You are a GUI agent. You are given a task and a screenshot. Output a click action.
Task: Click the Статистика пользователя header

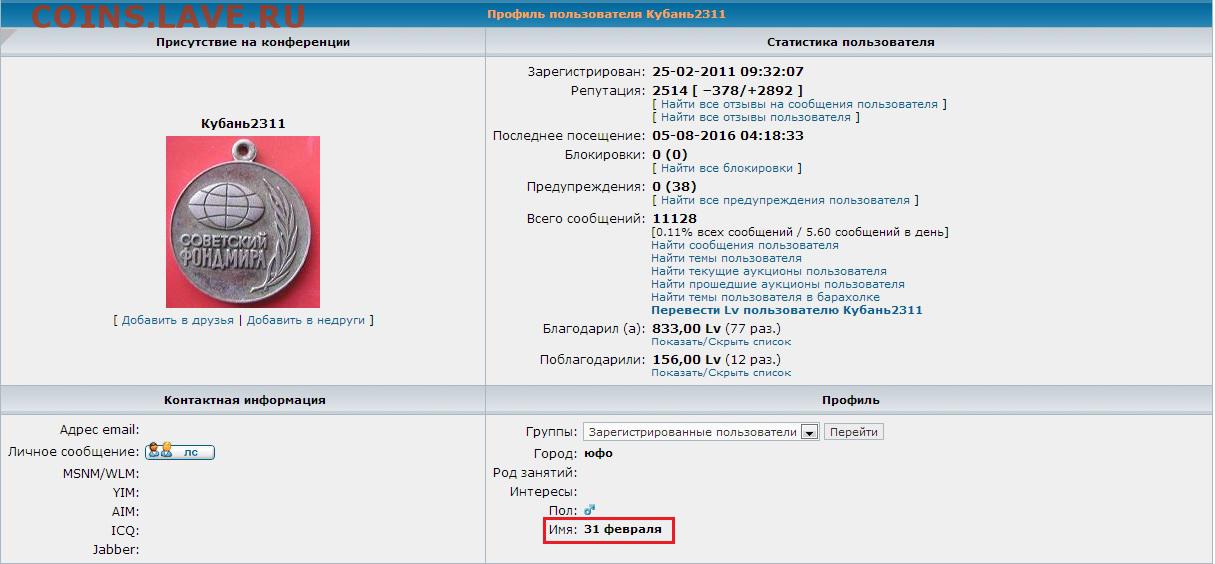tap(850, 43)
